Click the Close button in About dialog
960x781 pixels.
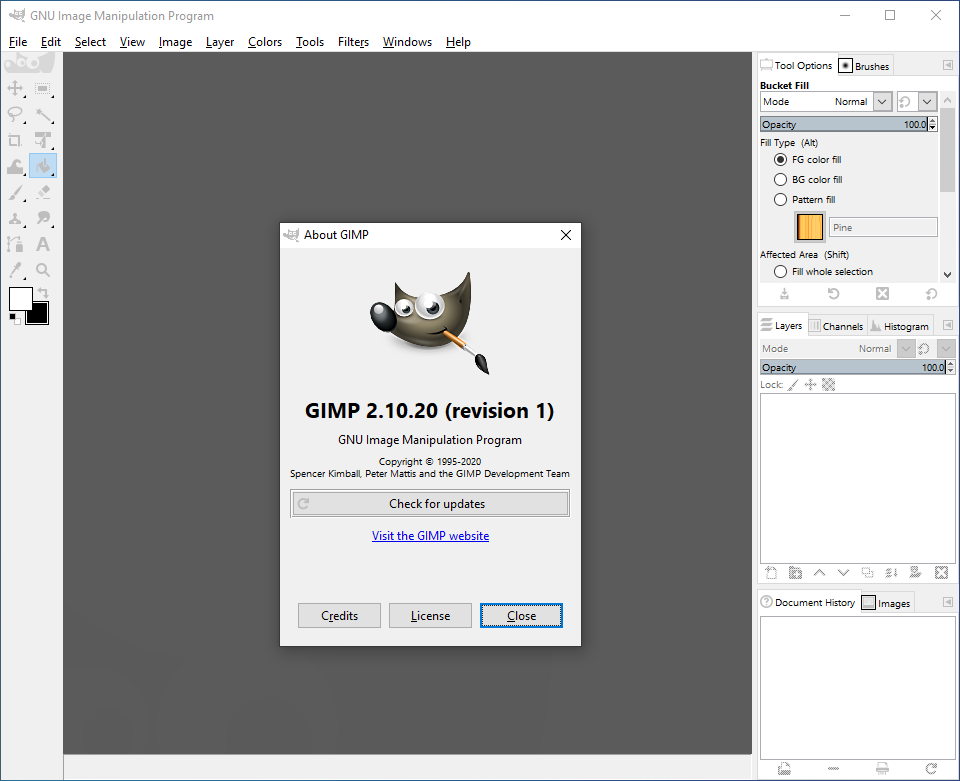[522, 616]
